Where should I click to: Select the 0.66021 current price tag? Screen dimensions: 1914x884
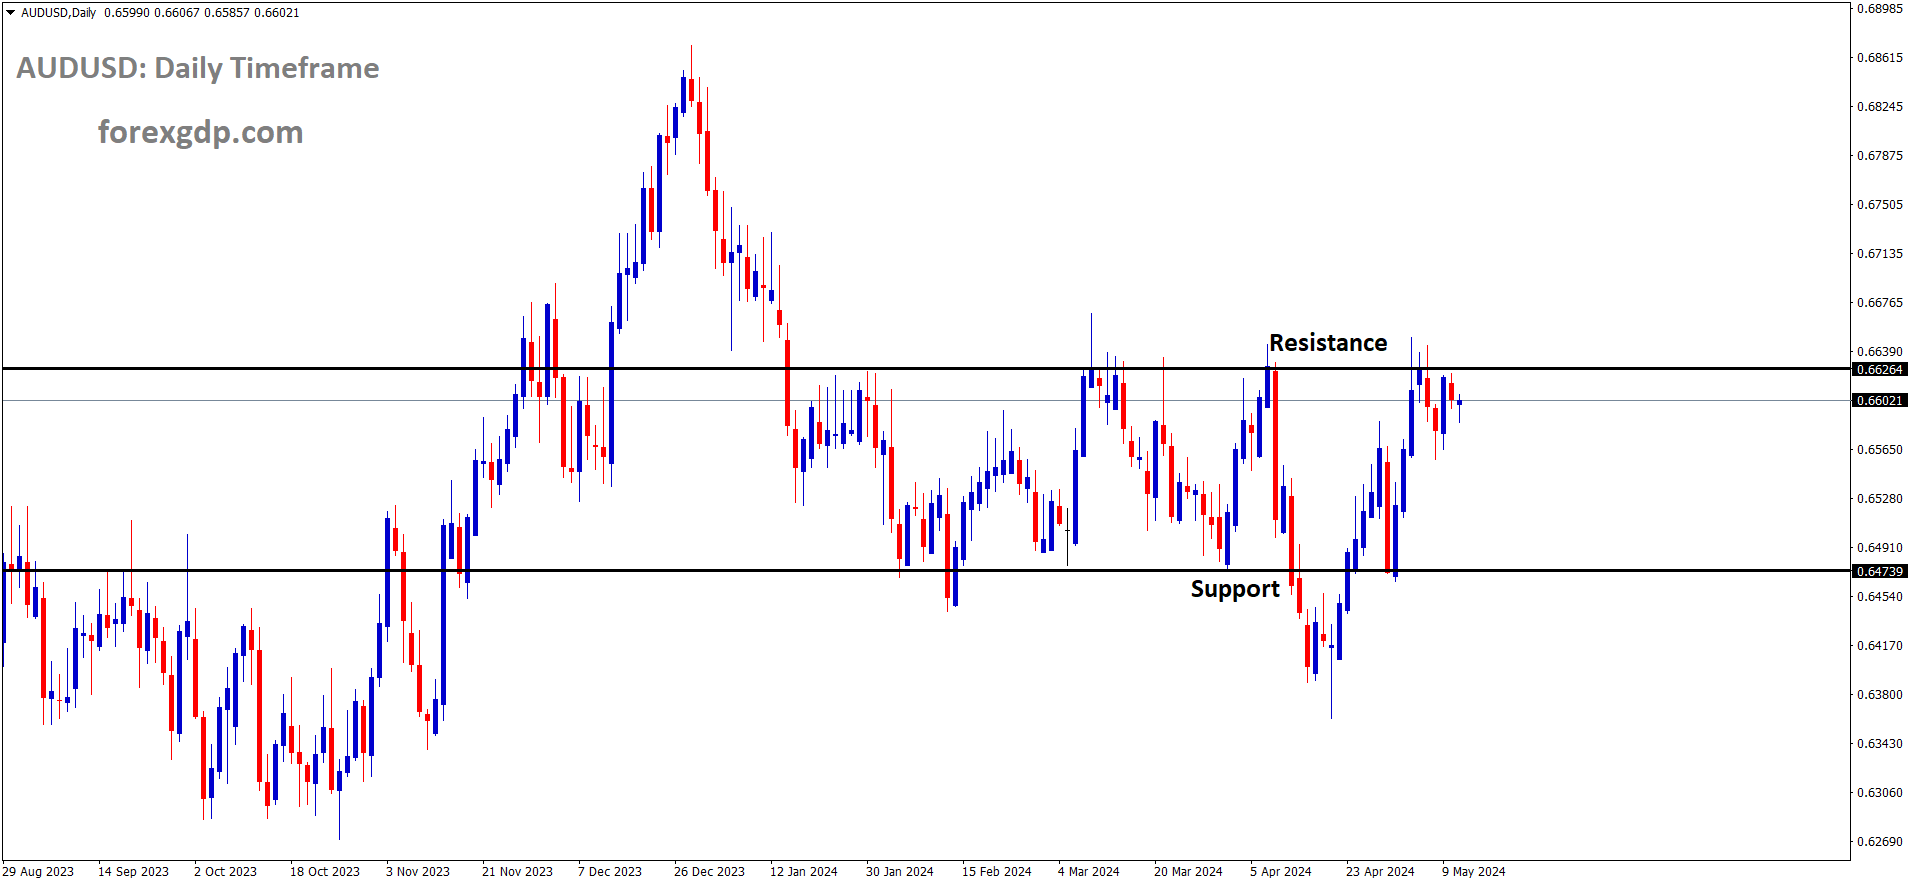(1880, 400)
